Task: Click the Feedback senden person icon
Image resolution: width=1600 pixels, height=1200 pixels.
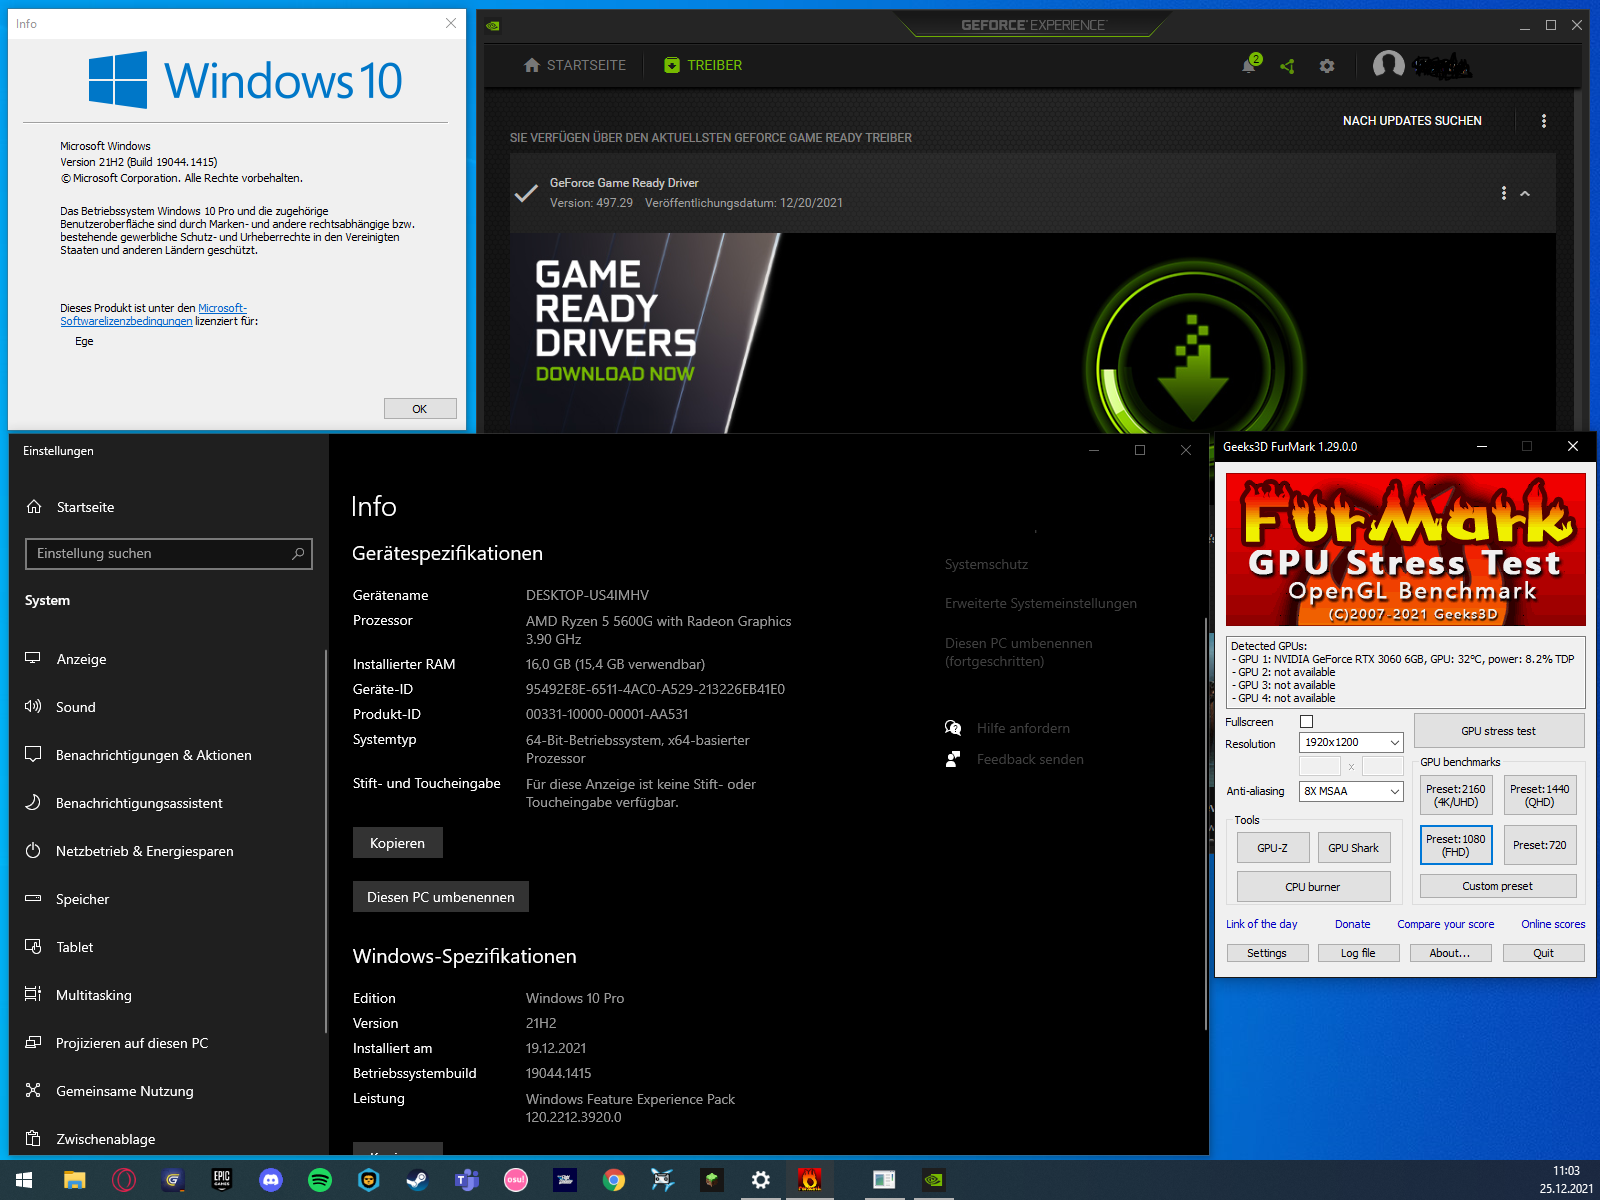Action: coord(953,759)
